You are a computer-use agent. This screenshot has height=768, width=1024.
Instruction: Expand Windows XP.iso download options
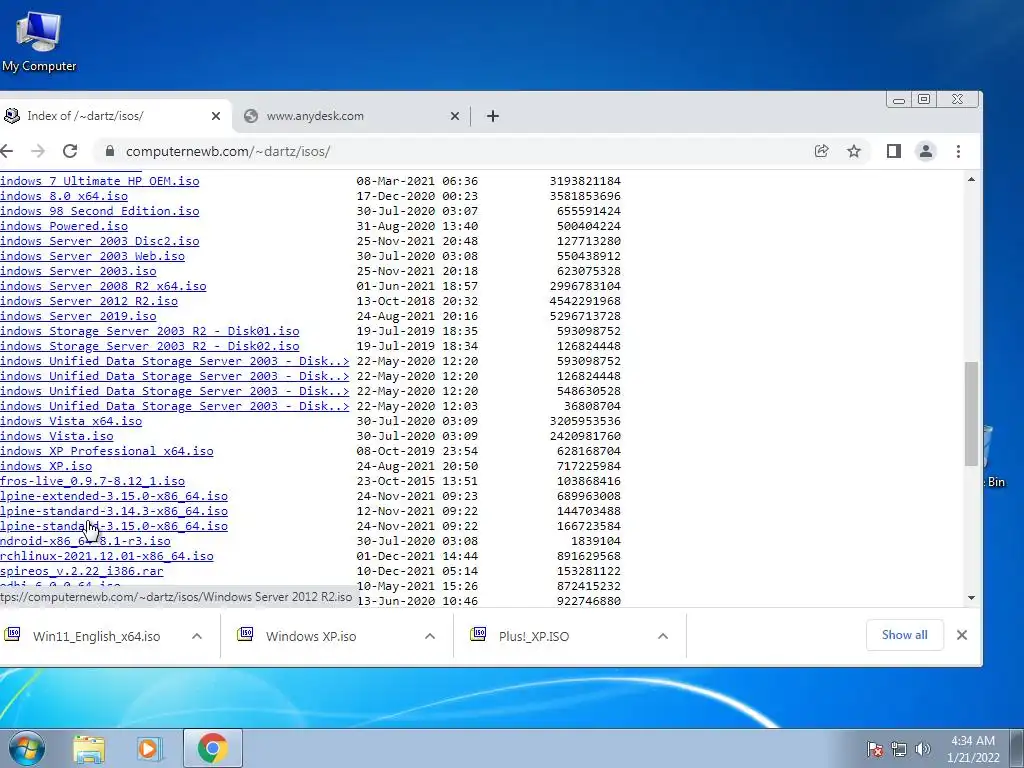[430, 636]
